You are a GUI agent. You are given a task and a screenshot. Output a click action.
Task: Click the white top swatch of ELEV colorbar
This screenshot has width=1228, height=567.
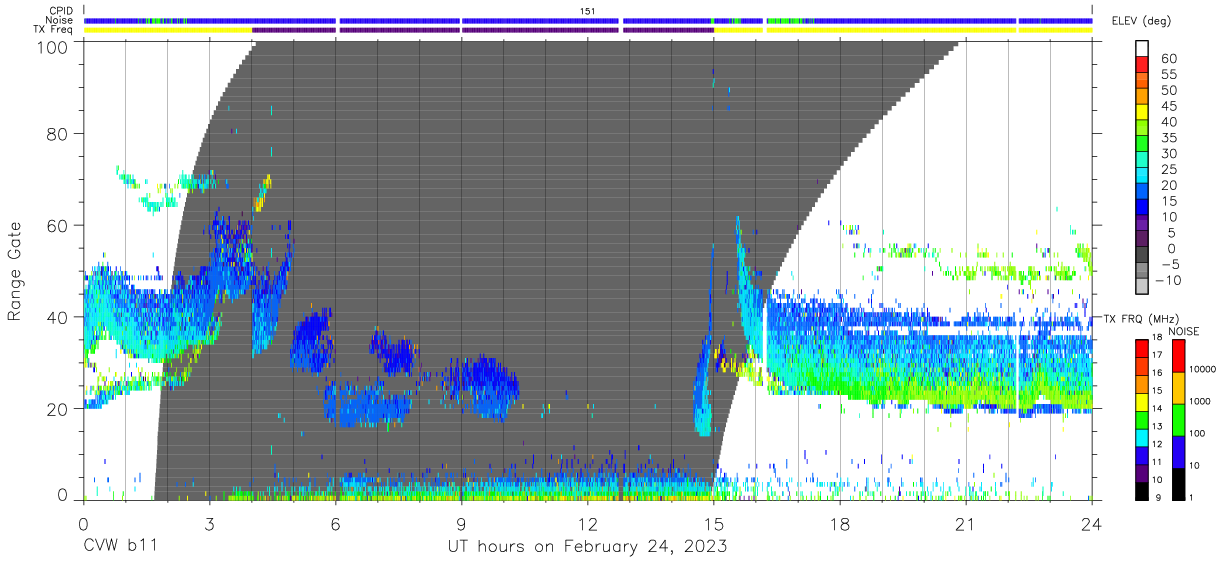[x=1142, y=49]
